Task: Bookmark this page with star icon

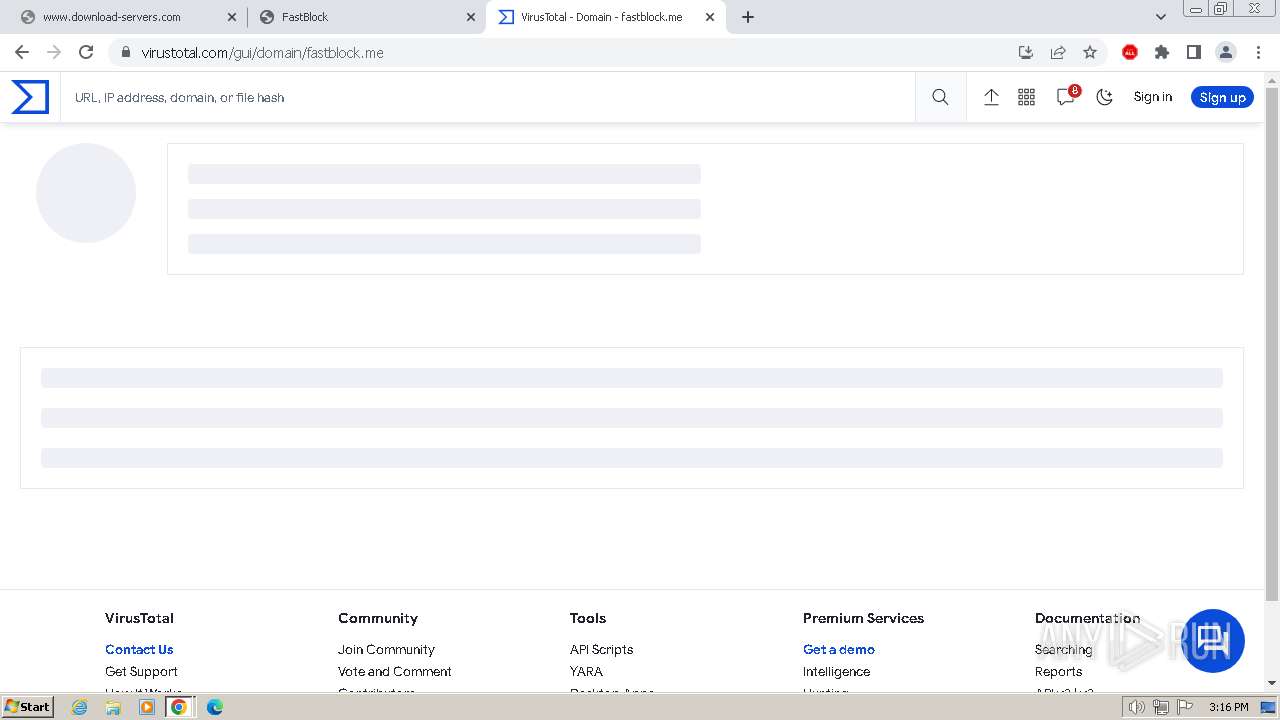Action: click(x=1090, y=52)
